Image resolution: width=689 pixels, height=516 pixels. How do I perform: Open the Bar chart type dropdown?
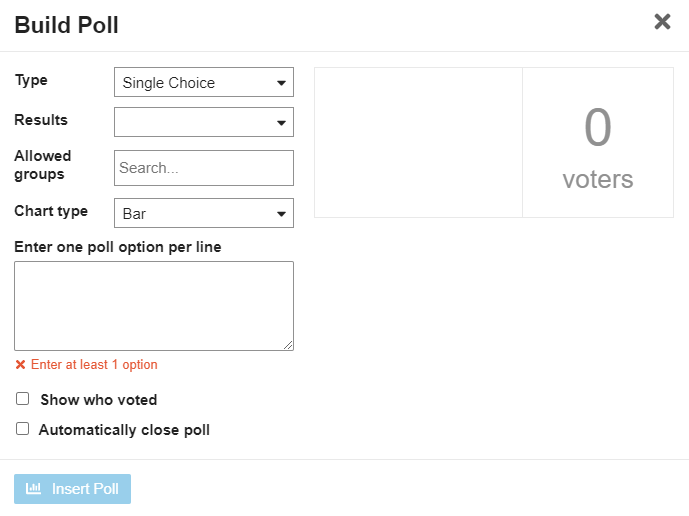(x=204, y=213)
